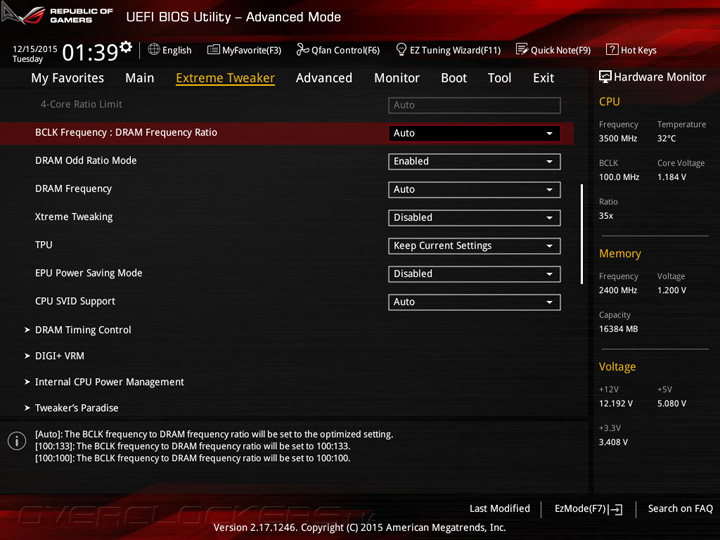Click the 35x Ratio value

[x=606, y=216]
